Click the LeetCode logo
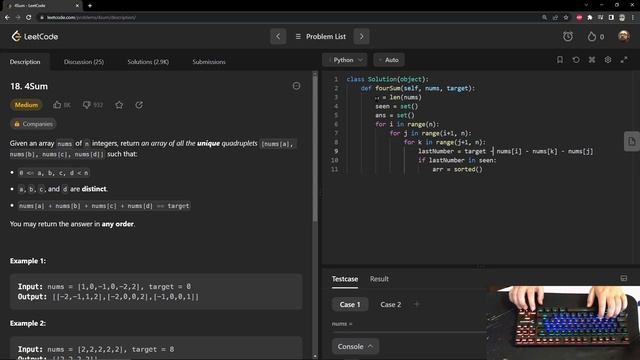This screenshot has height=360, width=640. 35,37
